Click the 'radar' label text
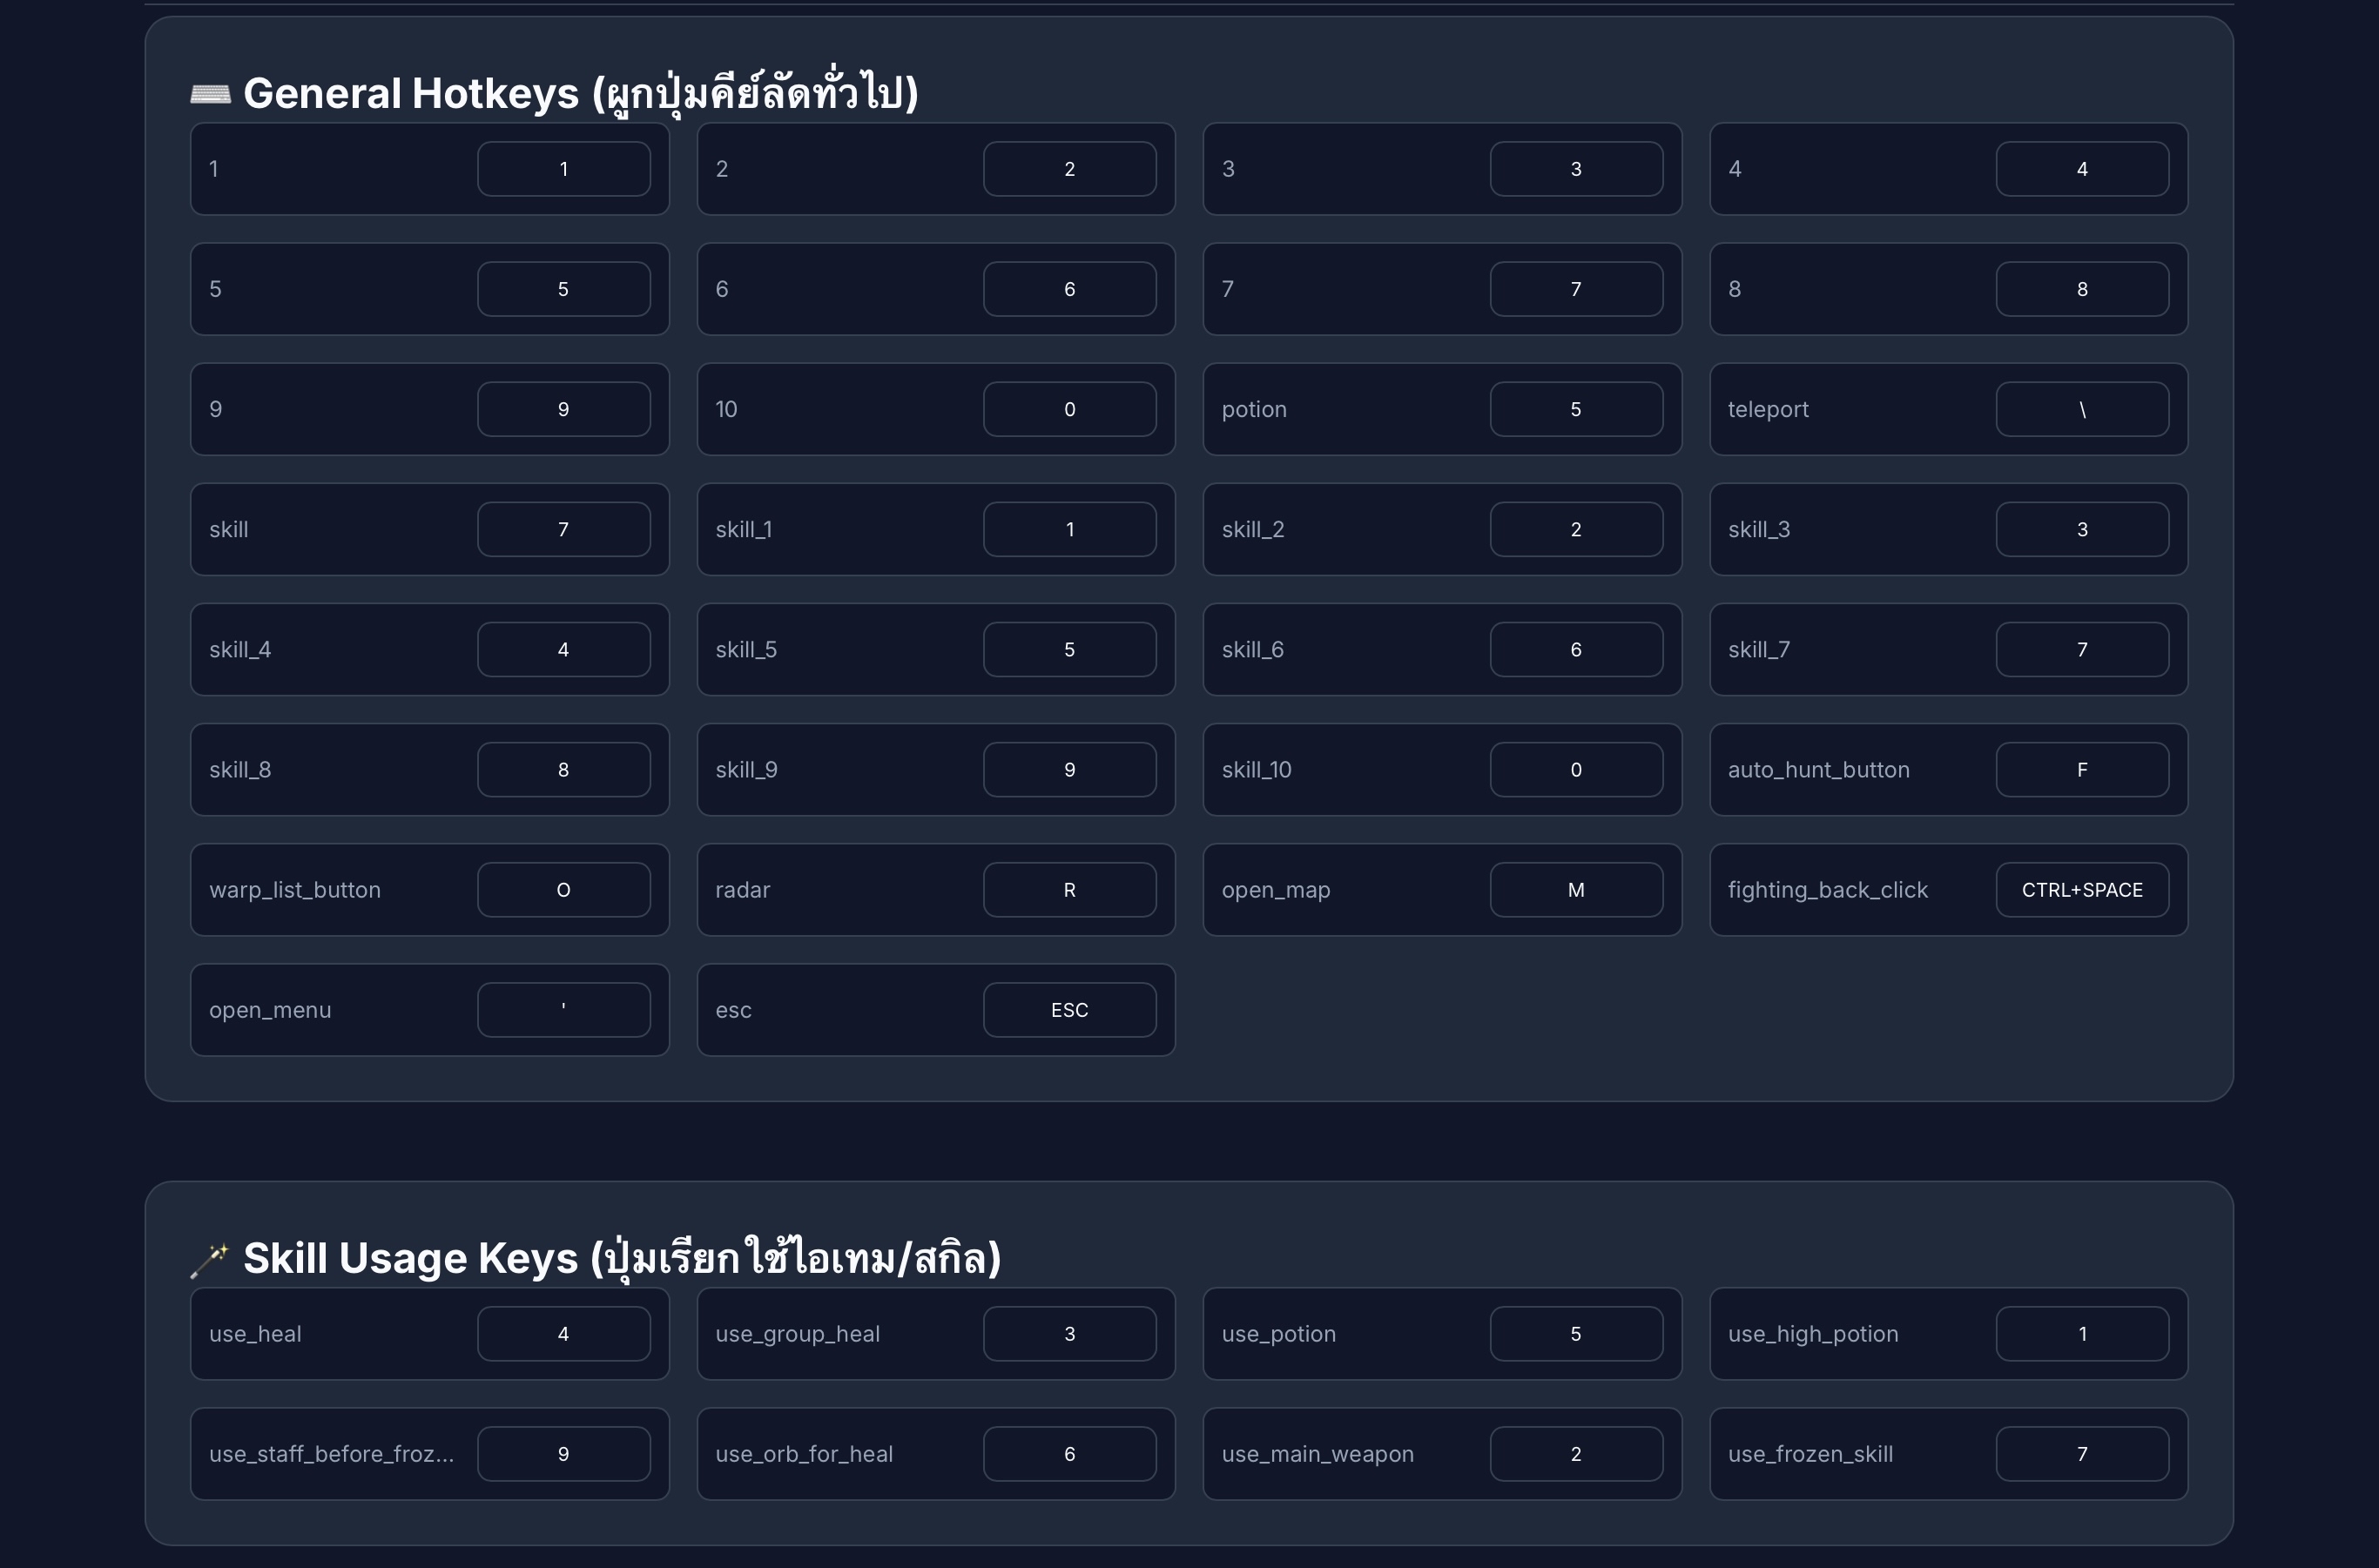2379x1568 pixels. (742, 890)
